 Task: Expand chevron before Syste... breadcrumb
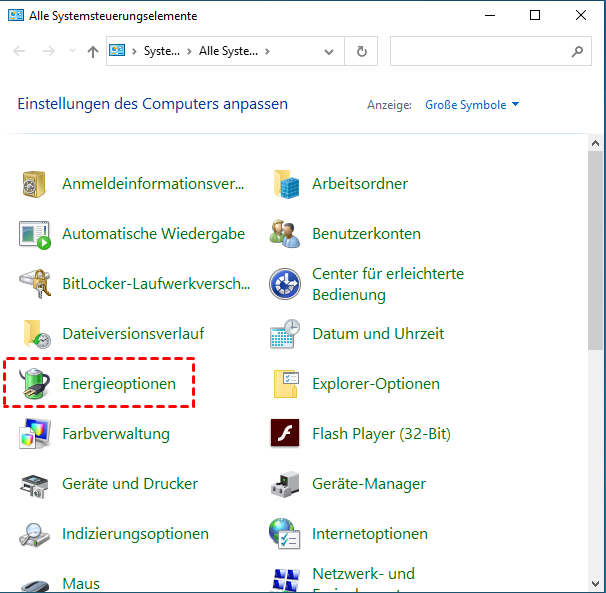[134, 51]
